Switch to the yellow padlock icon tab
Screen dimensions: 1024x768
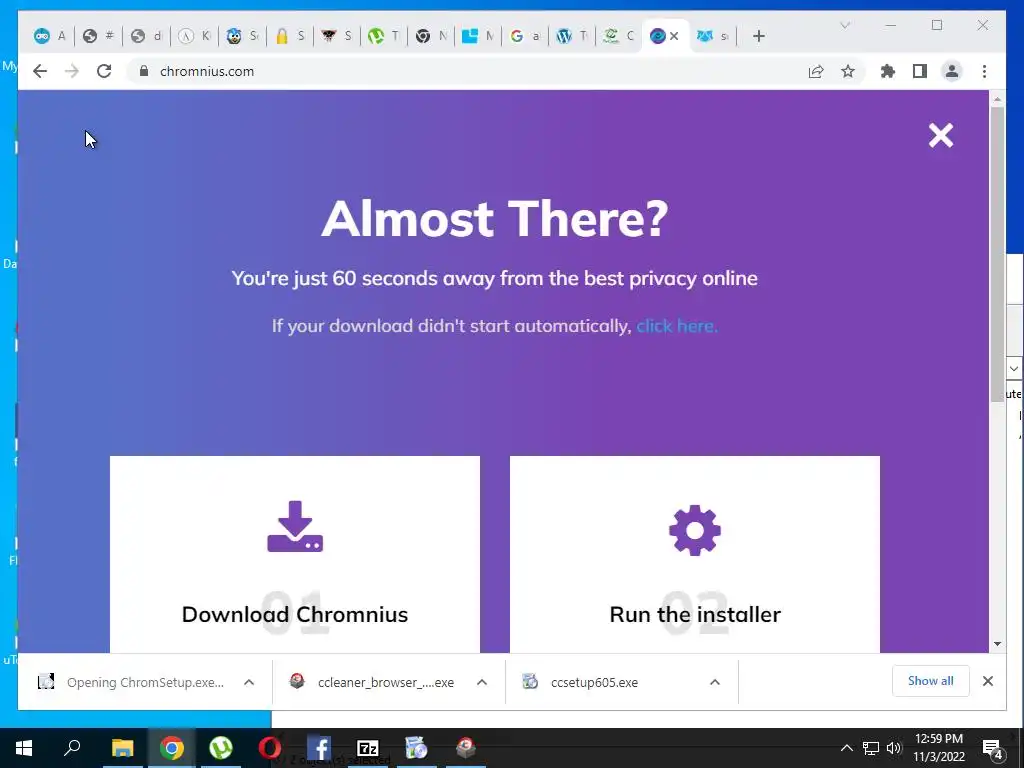[x=289, y=37]
